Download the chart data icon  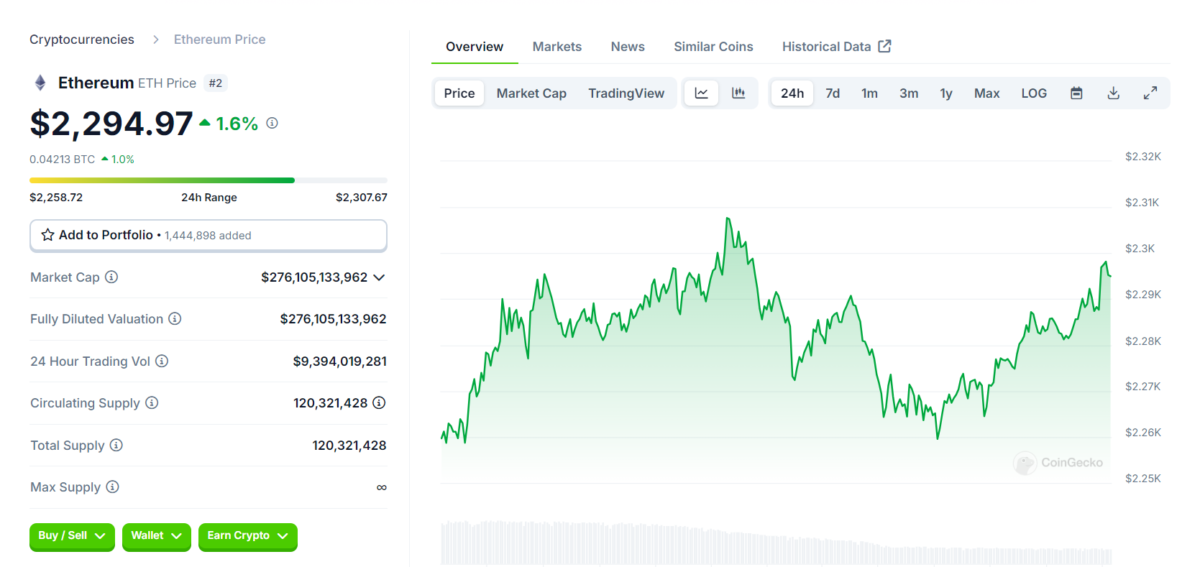[1113, 93]
